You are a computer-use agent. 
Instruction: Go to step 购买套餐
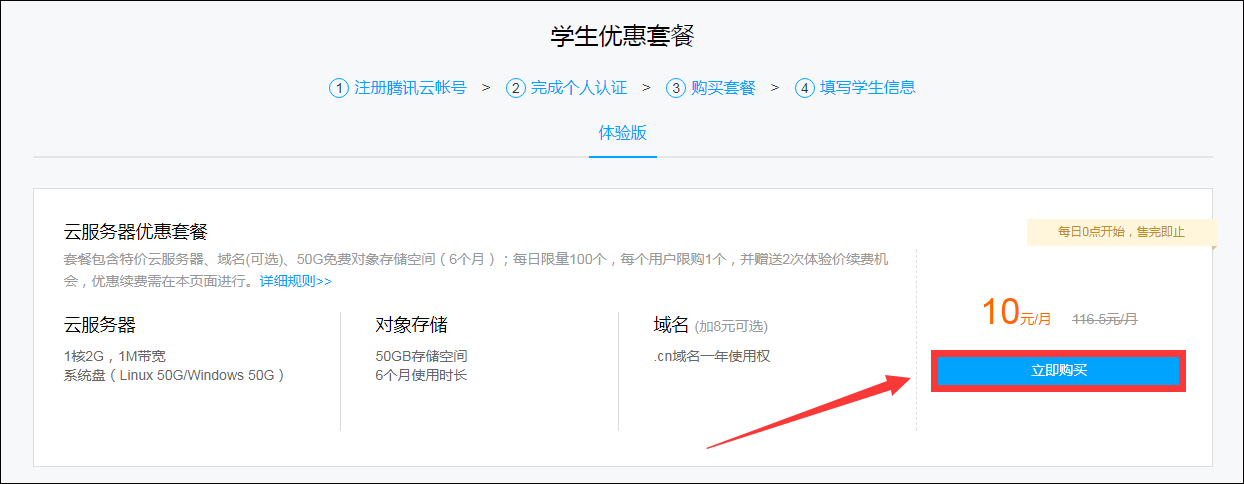(723, 87)
